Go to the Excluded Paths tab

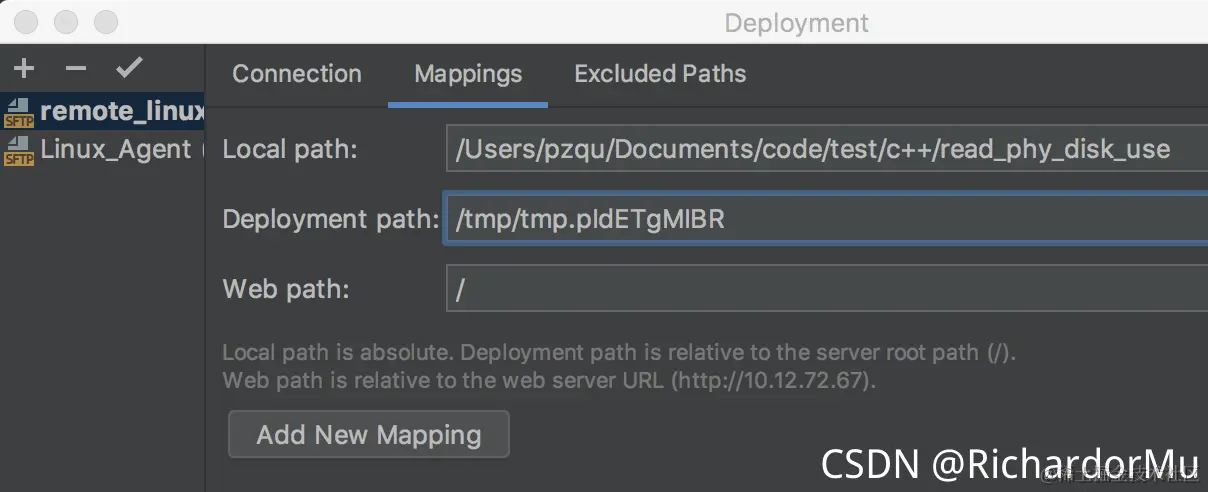(660, 74)
